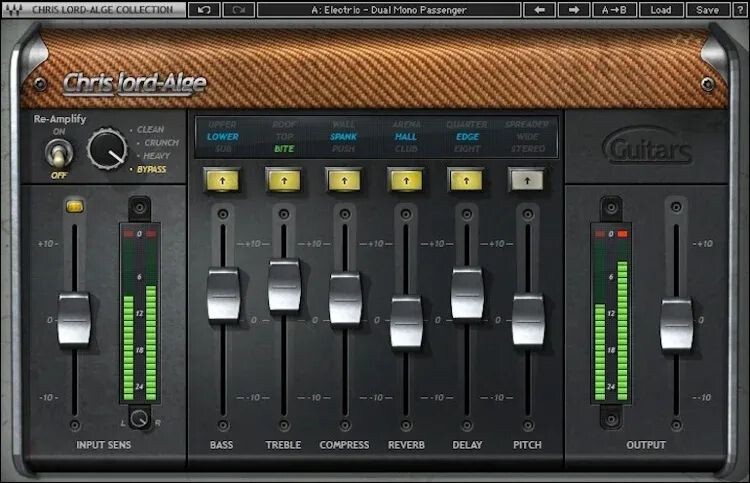Load the next preset with right arrow

coord(574,10)
